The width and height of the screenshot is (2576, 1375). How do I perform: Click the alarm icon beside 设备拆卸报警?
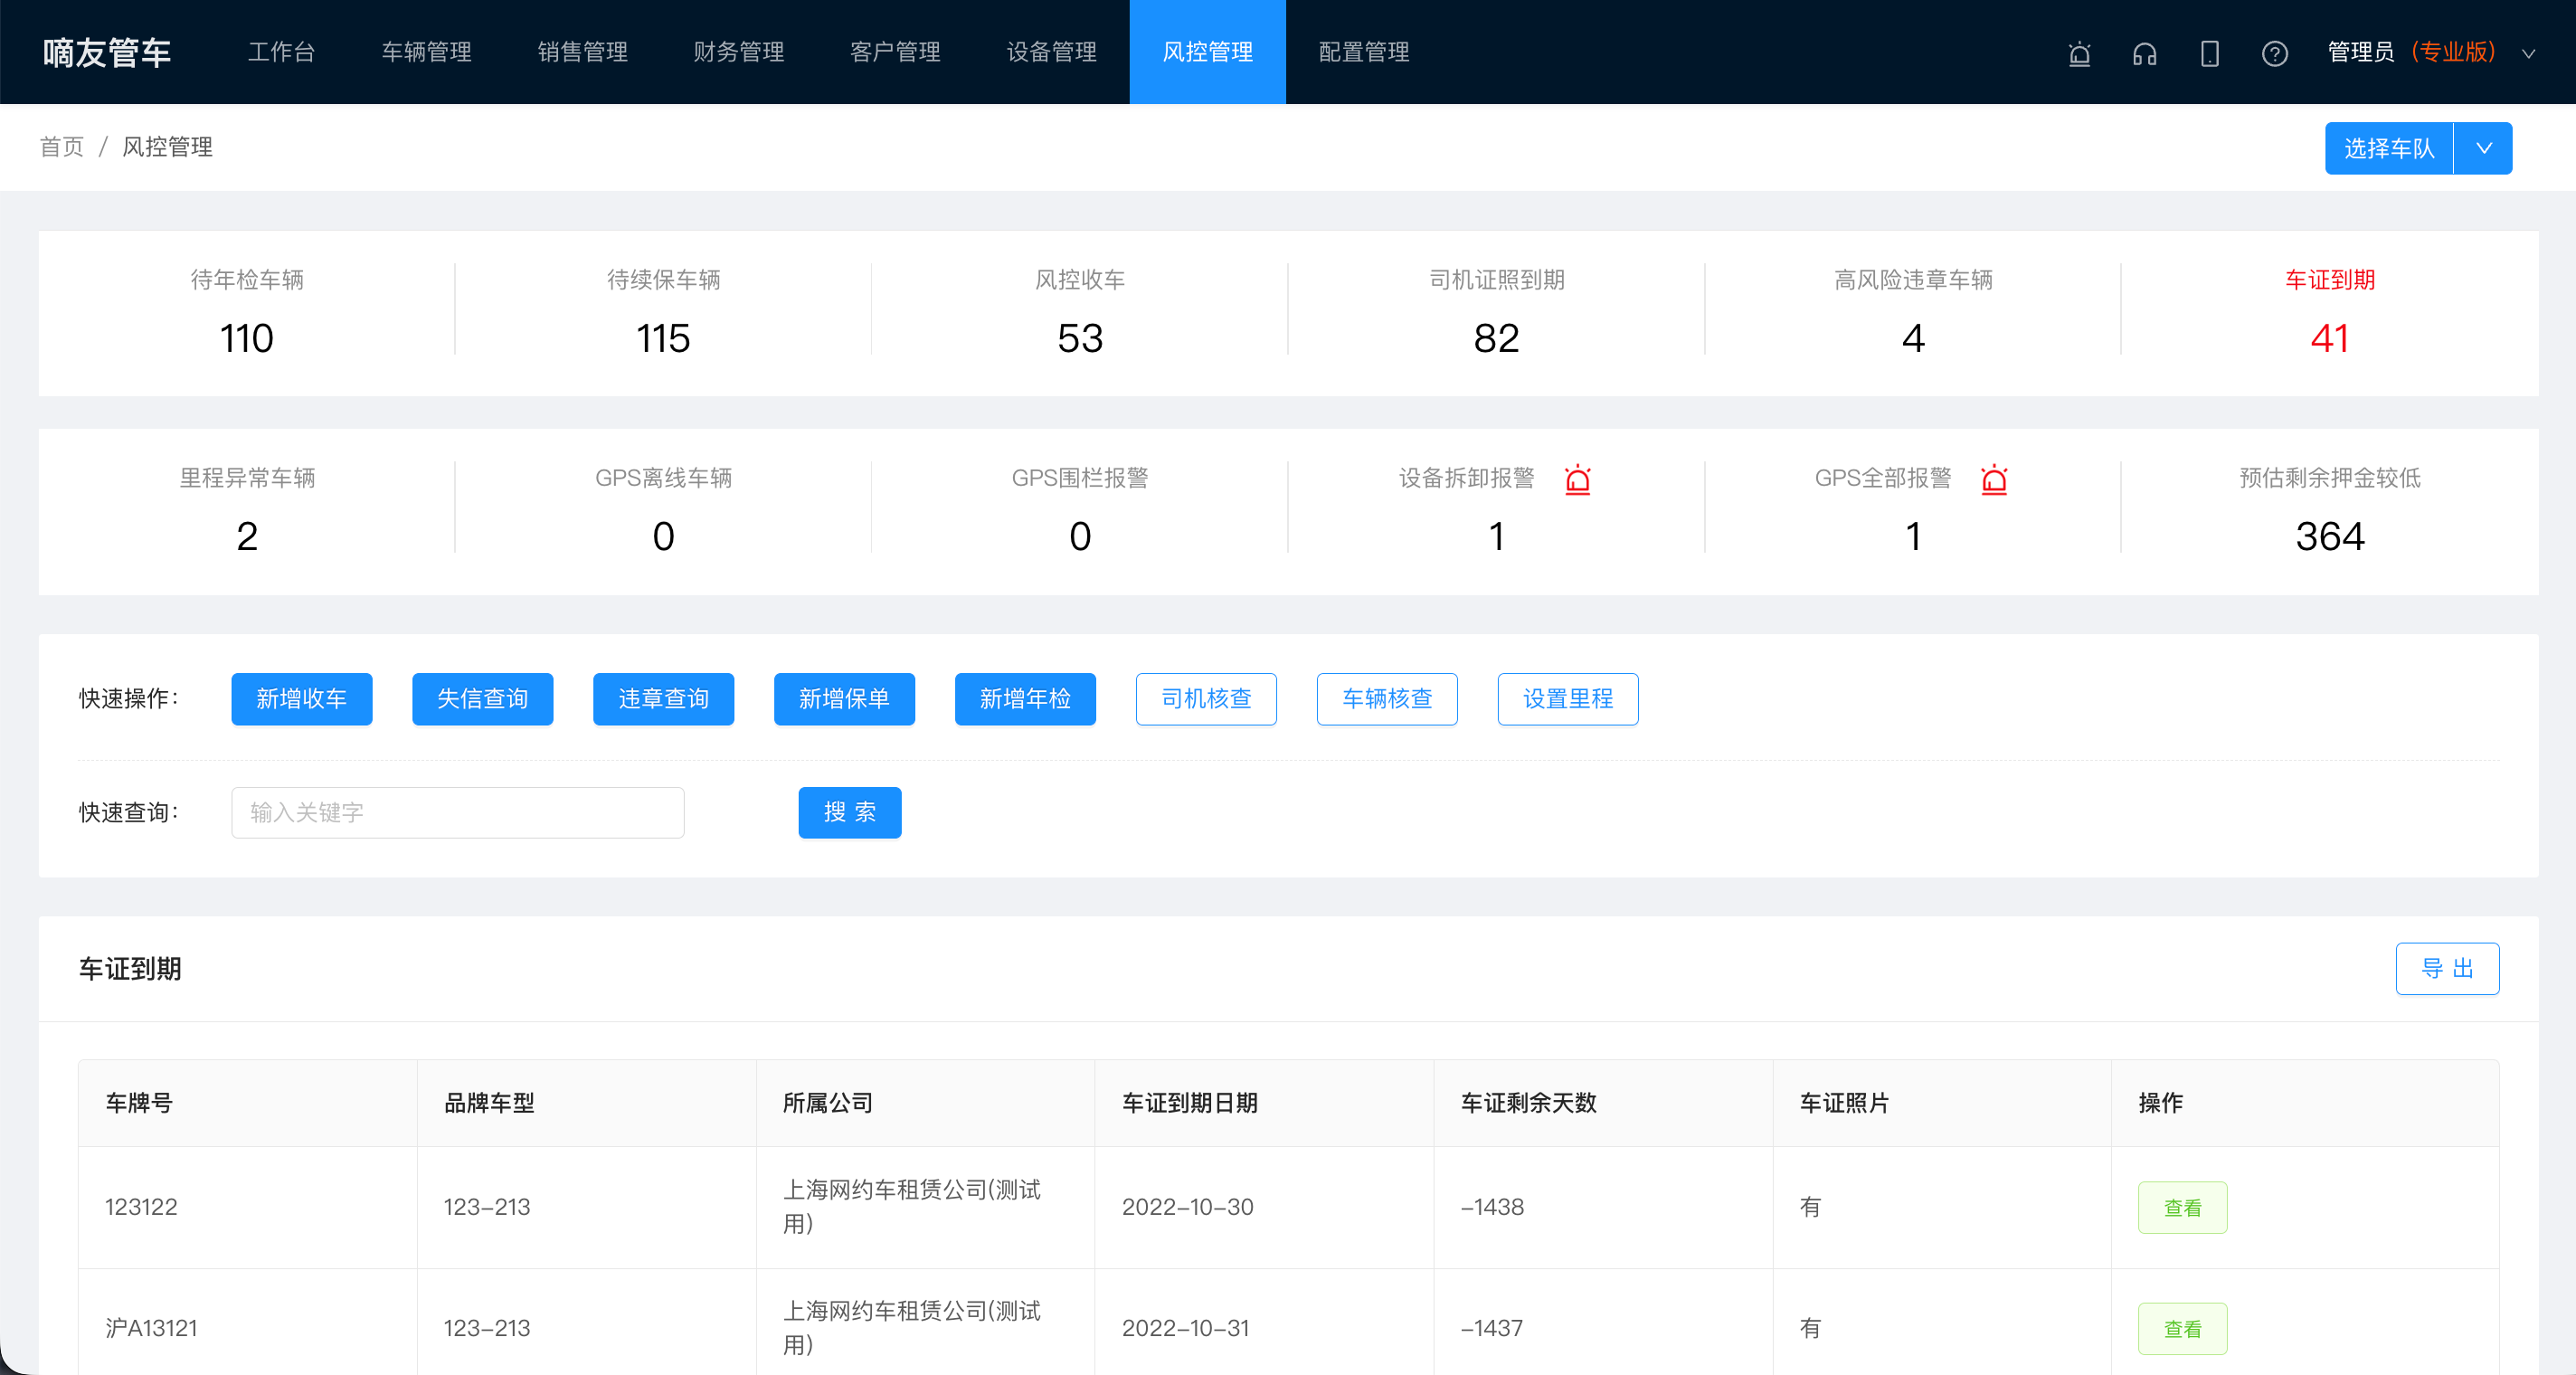(x=1577, y=480)
